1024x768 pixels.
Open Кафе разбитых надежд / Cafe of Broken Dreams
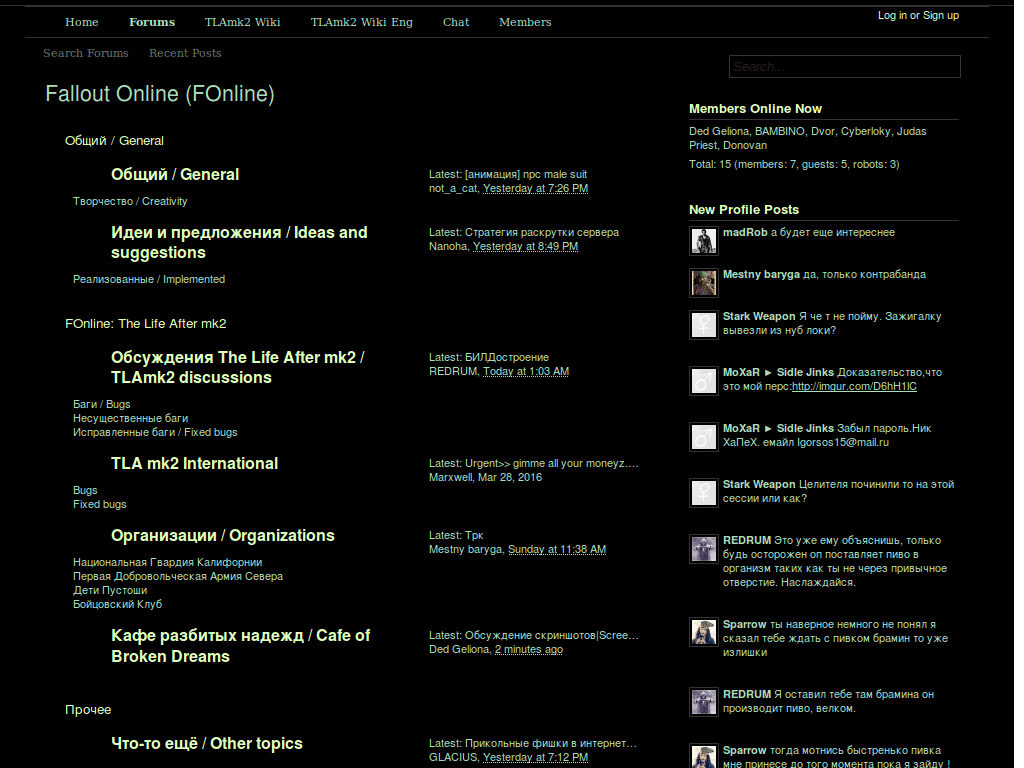pos(240,646)
